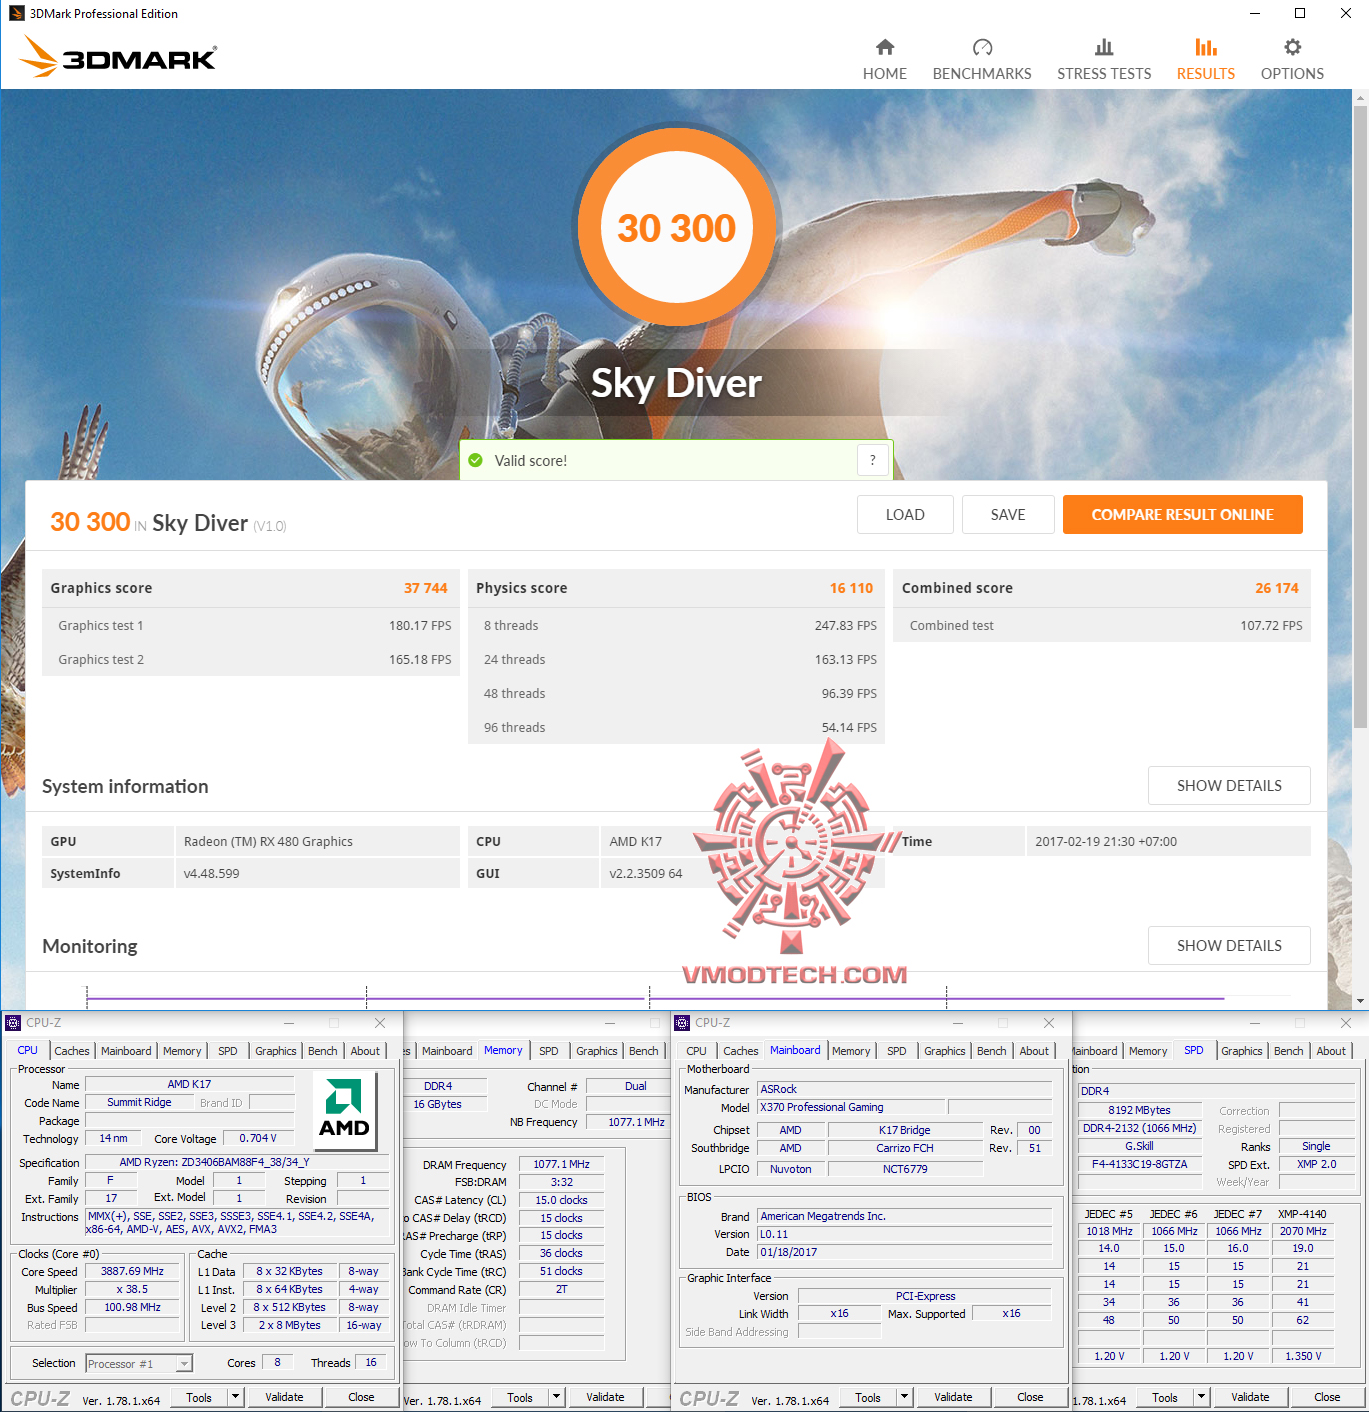Click Tools in the CPU-Z SPD window
This screenshot has height=1412, width=1369.
pos(1165,1397)
